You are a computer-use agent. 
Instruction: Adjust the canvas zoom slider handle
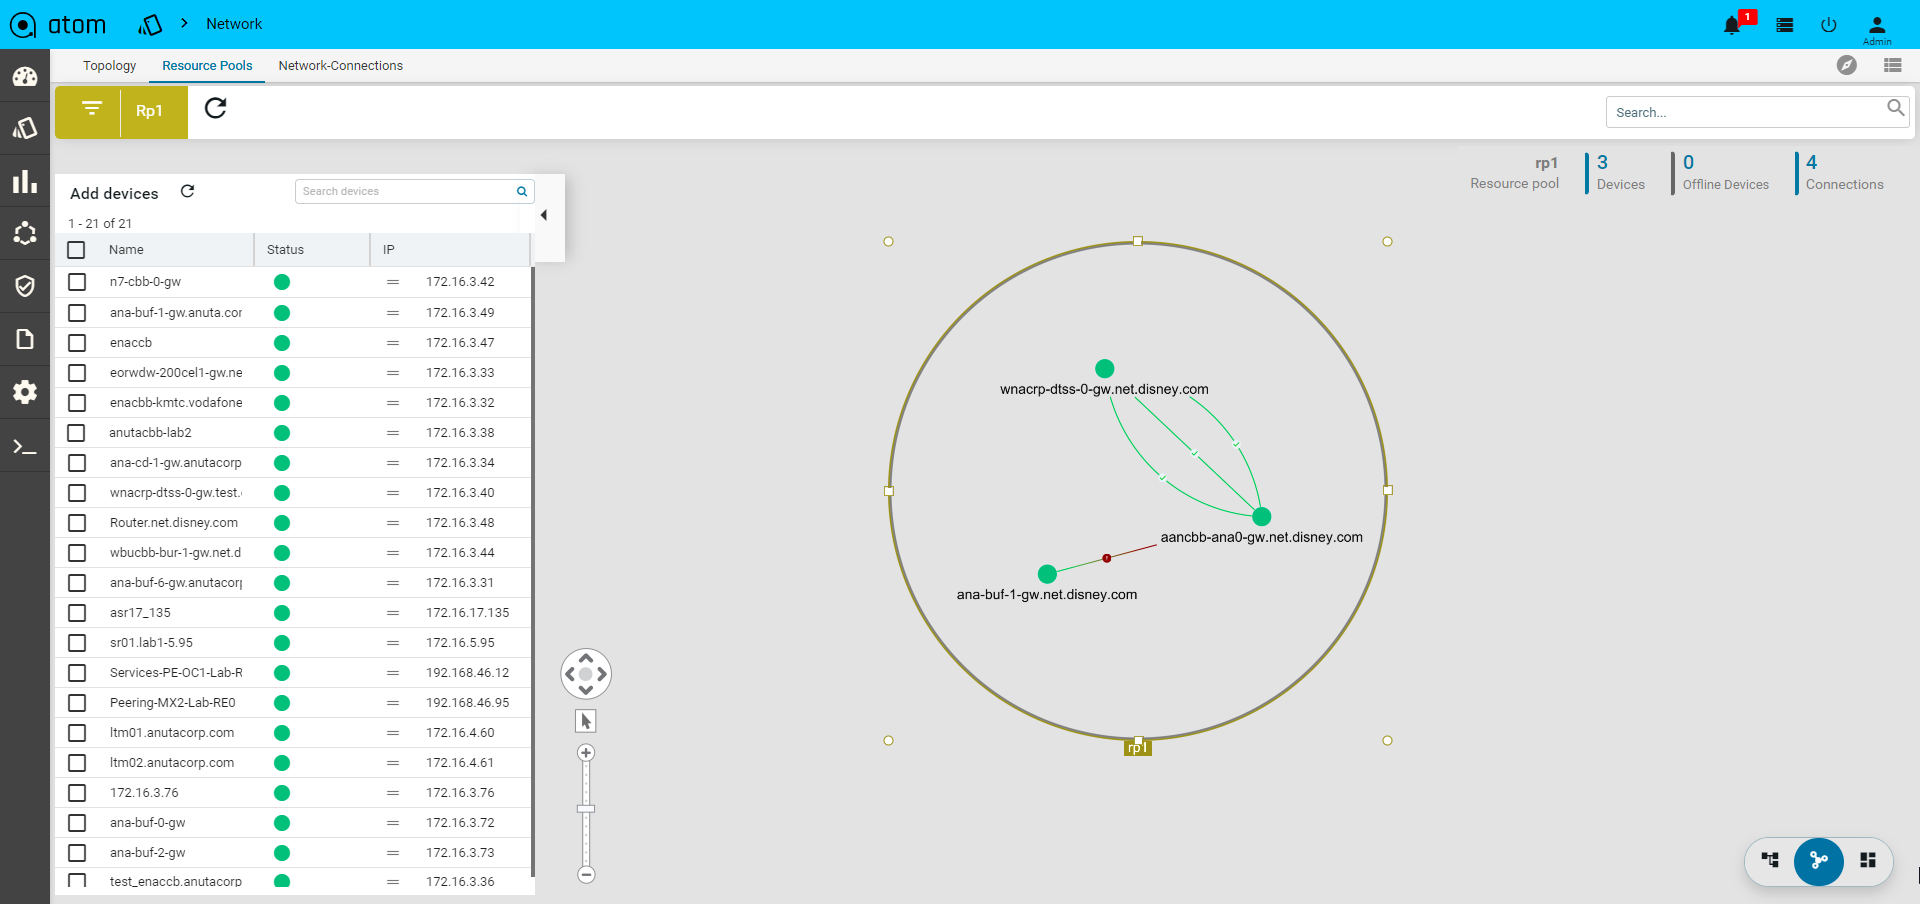click(x=586, y=809)
